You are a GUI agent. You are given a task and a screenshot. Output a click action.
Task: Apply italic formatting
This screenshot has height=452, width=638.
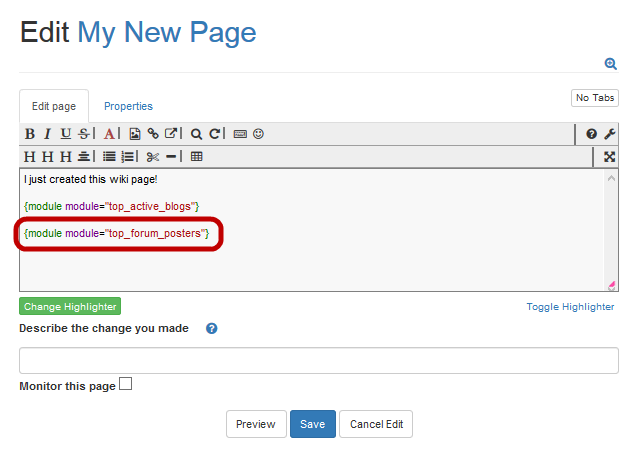(x=47, y=134)
